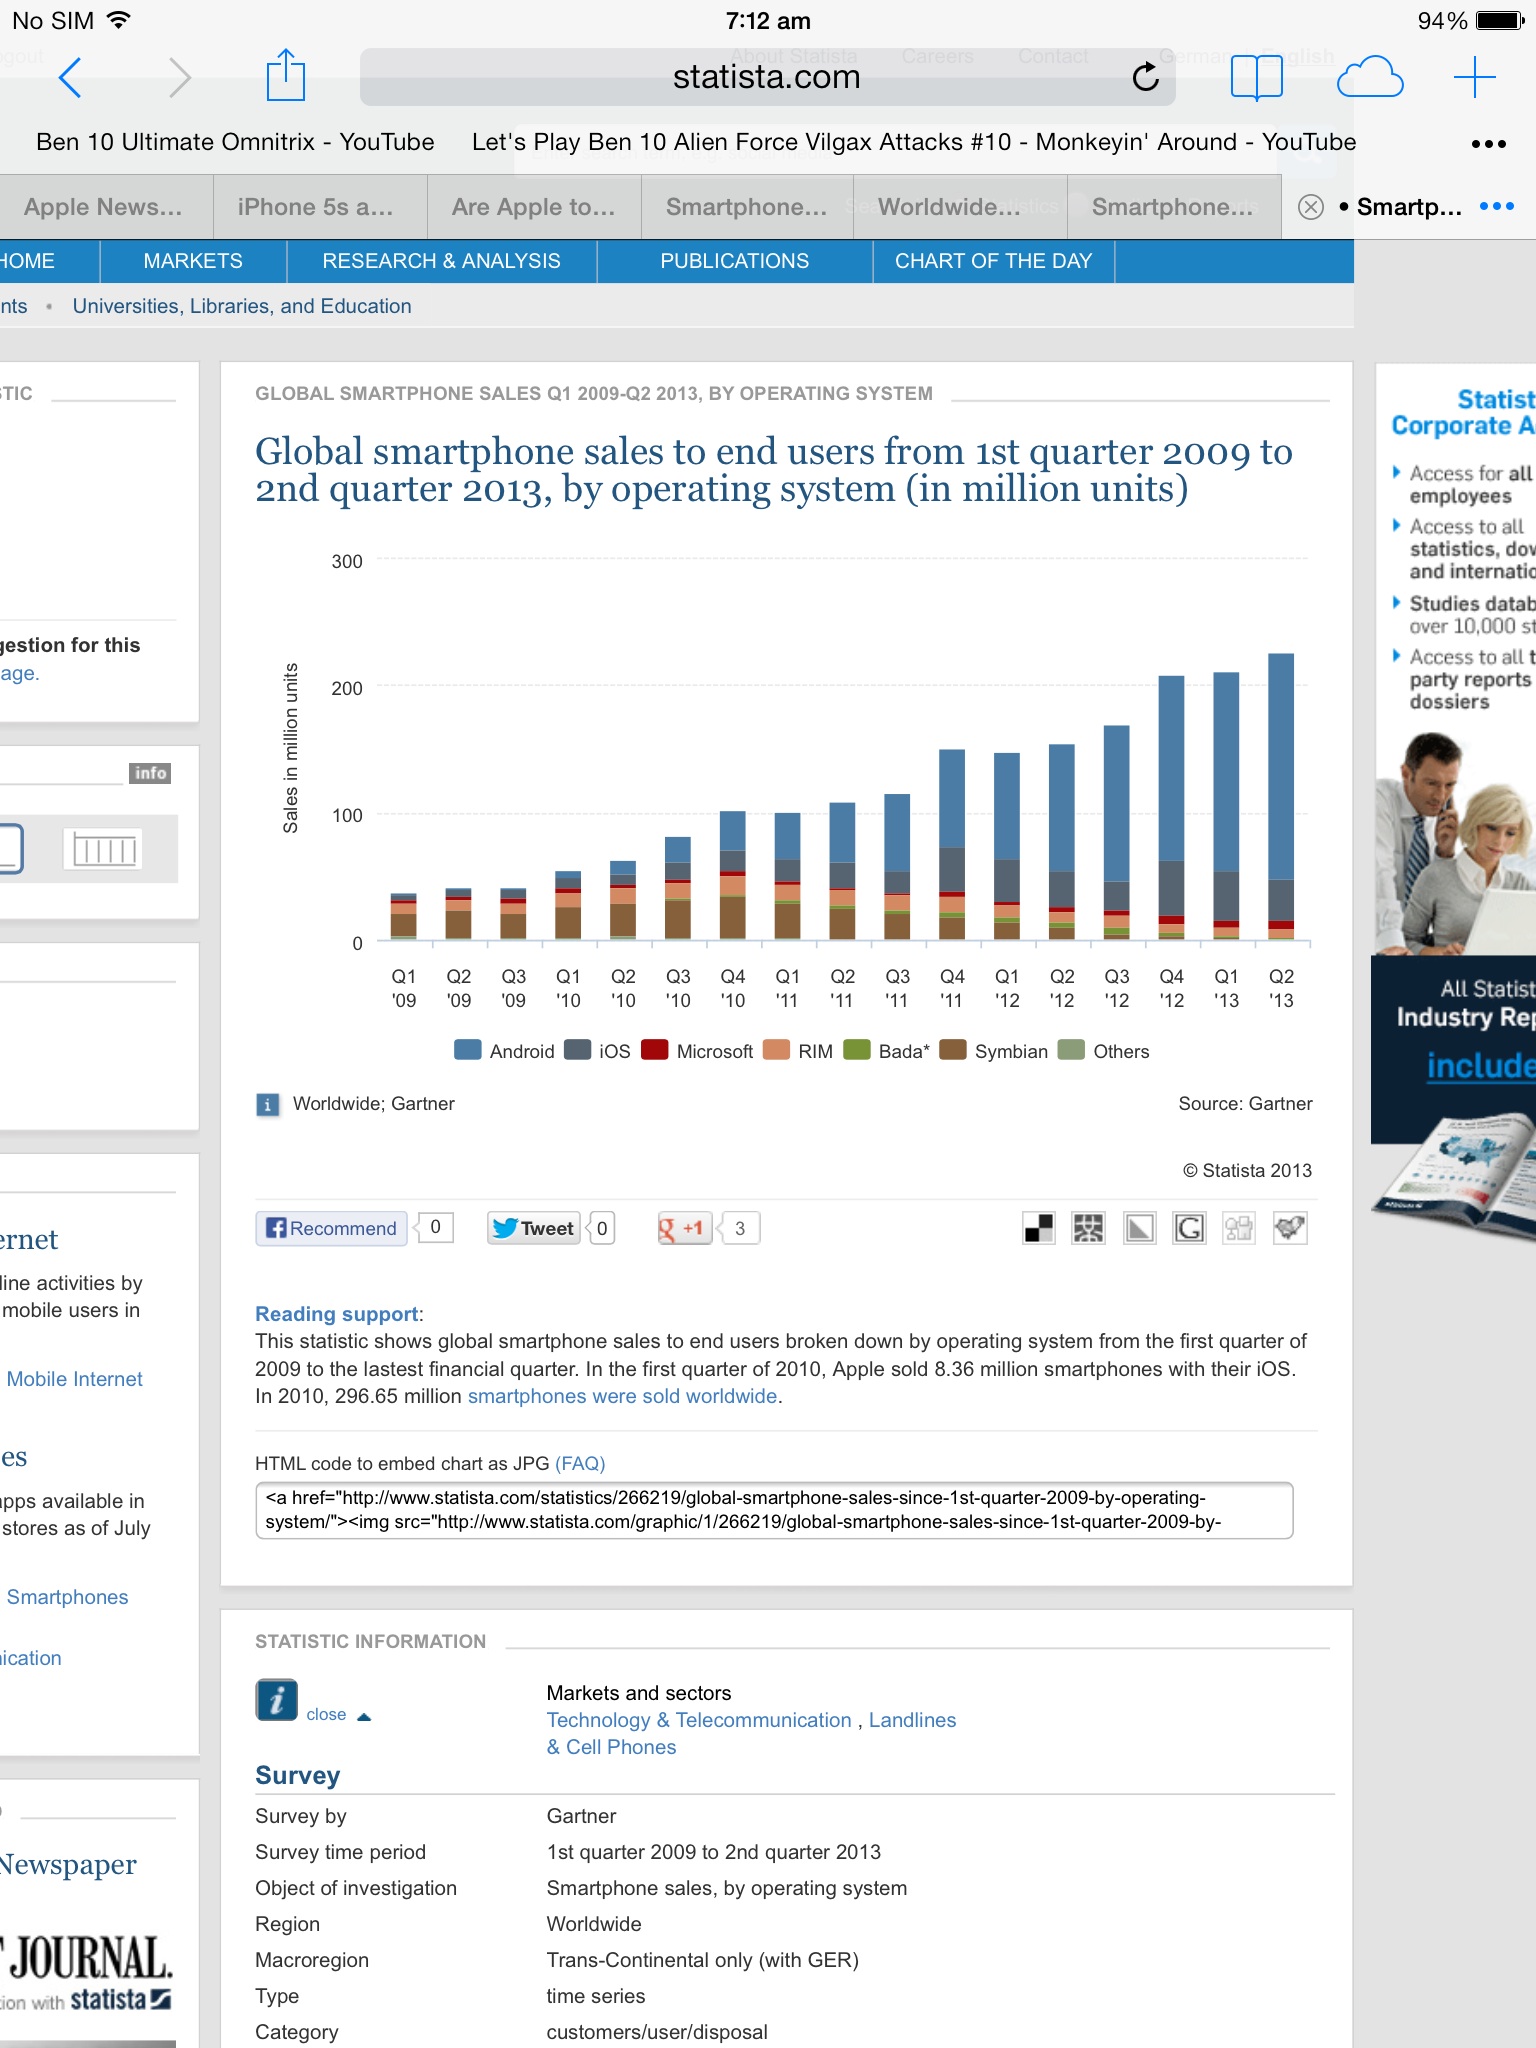Toggle Symbian series in chart legend

pyautogui.click(x=994, y=1051)
